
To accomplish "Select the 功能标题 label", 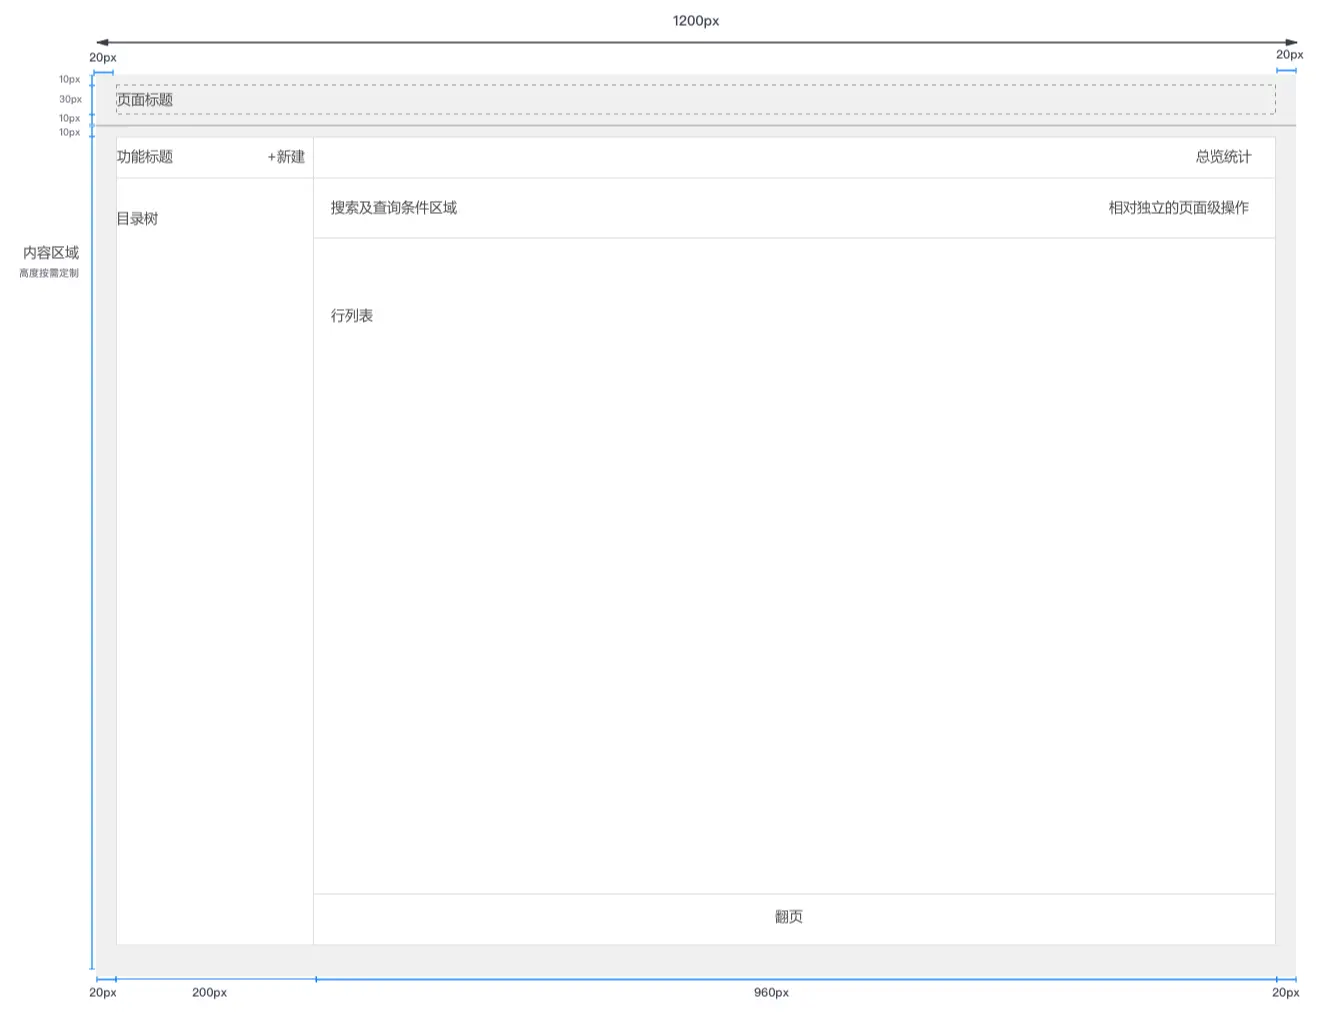I will click(145, 157).
